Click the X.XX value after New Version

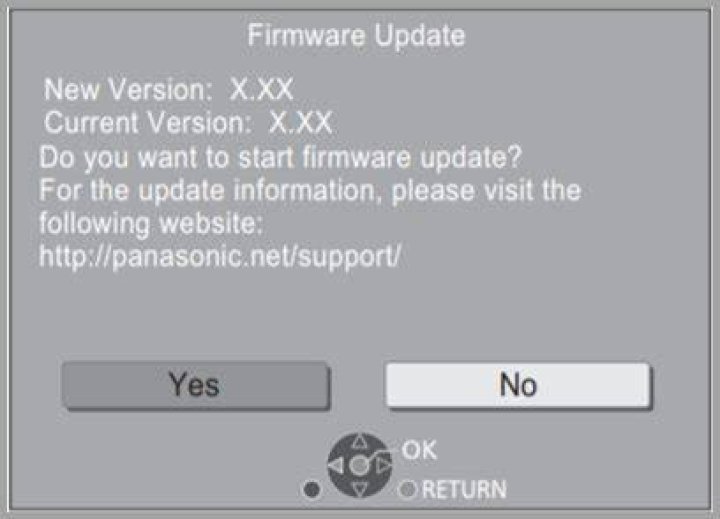pyautogui.click(x=261, y=89)
